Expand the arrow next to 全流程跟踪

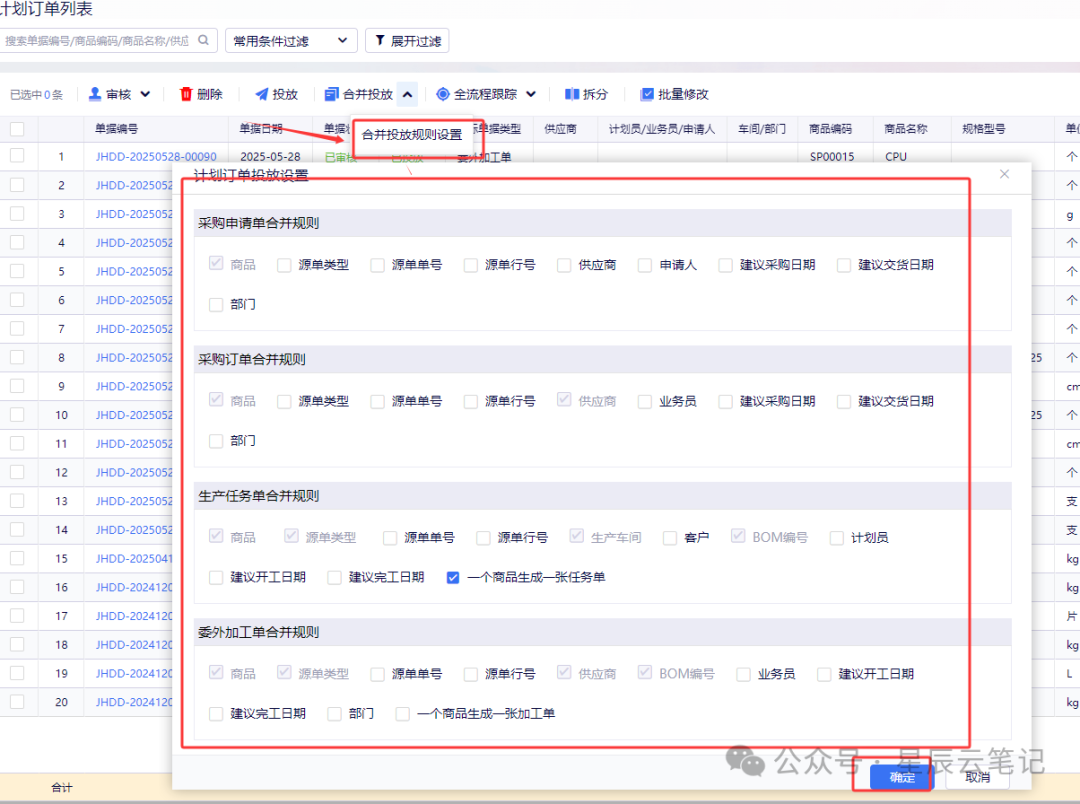tap(531, 94)
